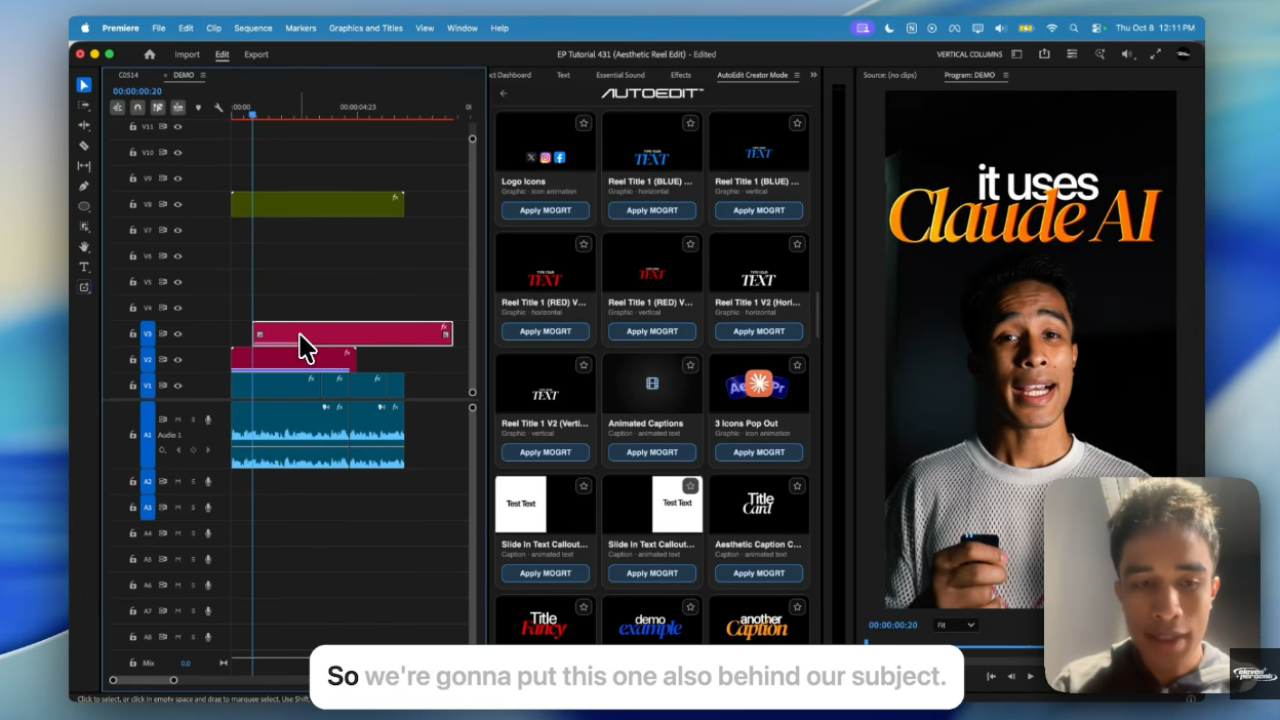The height and width of the screenshot is (720, 1280).
Task: Open the Sequence menu
Action: coord(253,28)
